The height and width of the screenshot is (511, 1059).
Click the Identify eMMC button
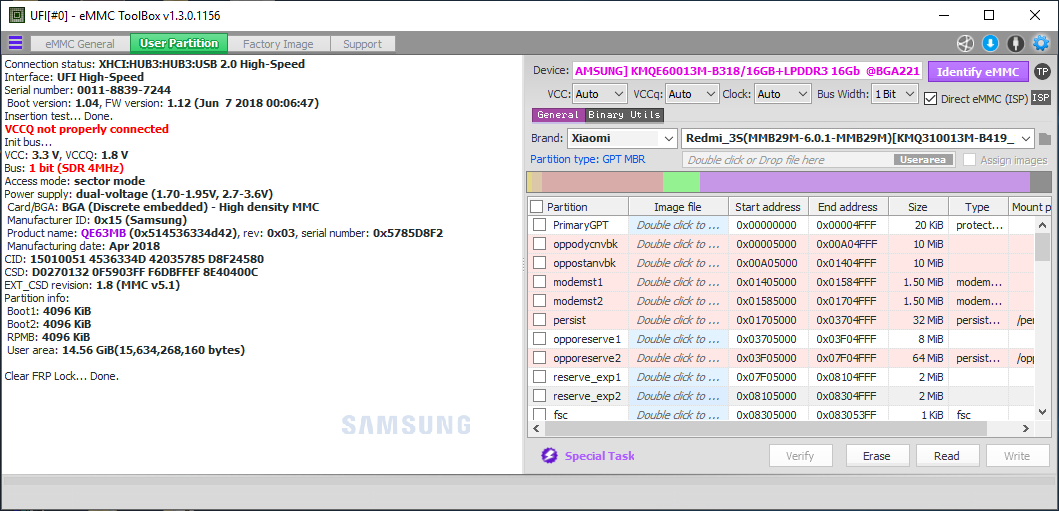click(978, 72)
